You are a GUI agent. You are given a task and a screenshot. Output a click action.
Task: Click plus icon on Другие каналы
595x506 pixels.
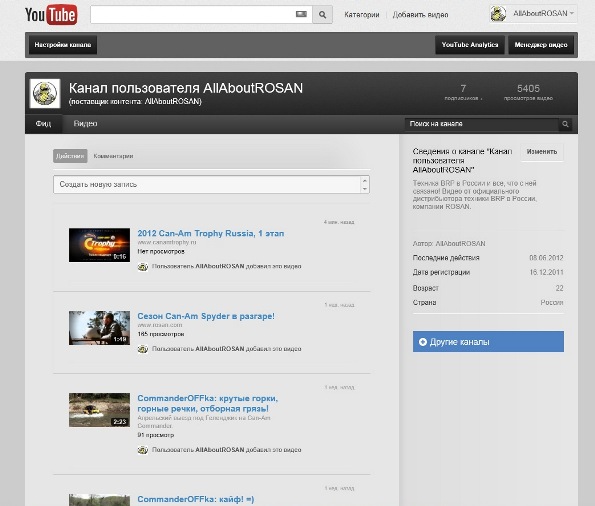[423, 342]
